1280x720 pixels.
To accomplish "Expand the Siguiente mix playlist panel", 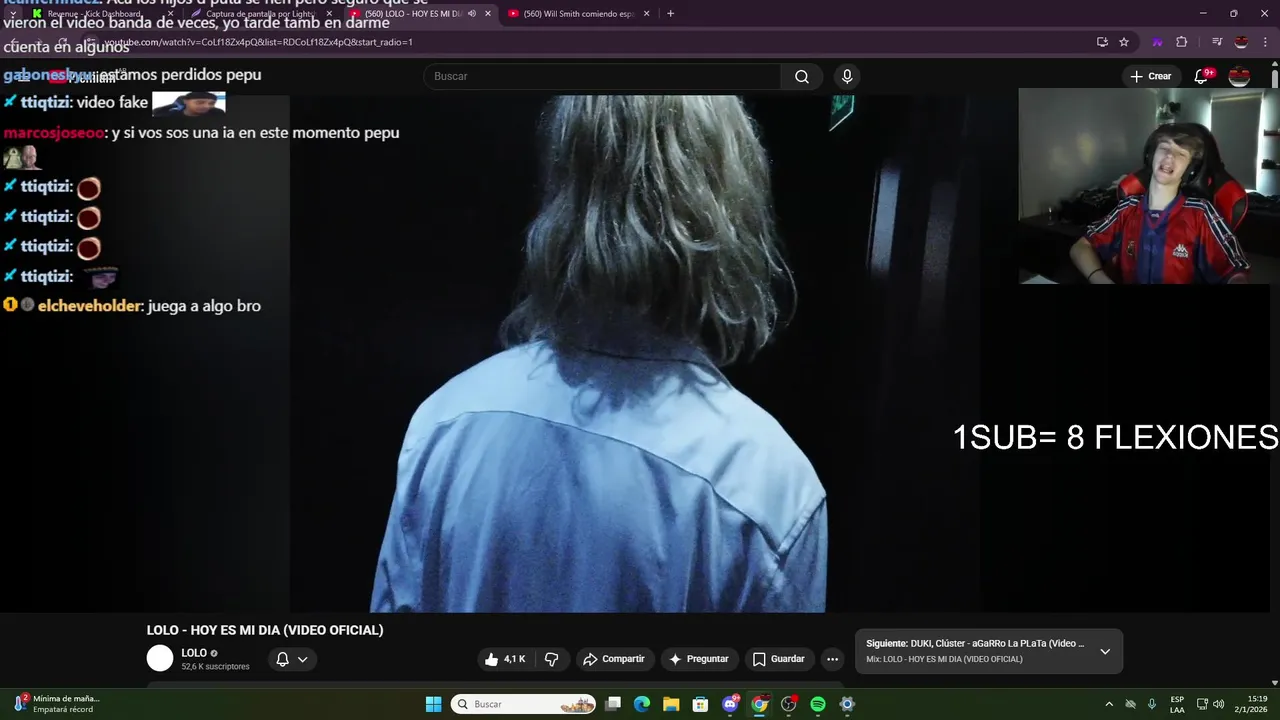I will point(1105,651).
